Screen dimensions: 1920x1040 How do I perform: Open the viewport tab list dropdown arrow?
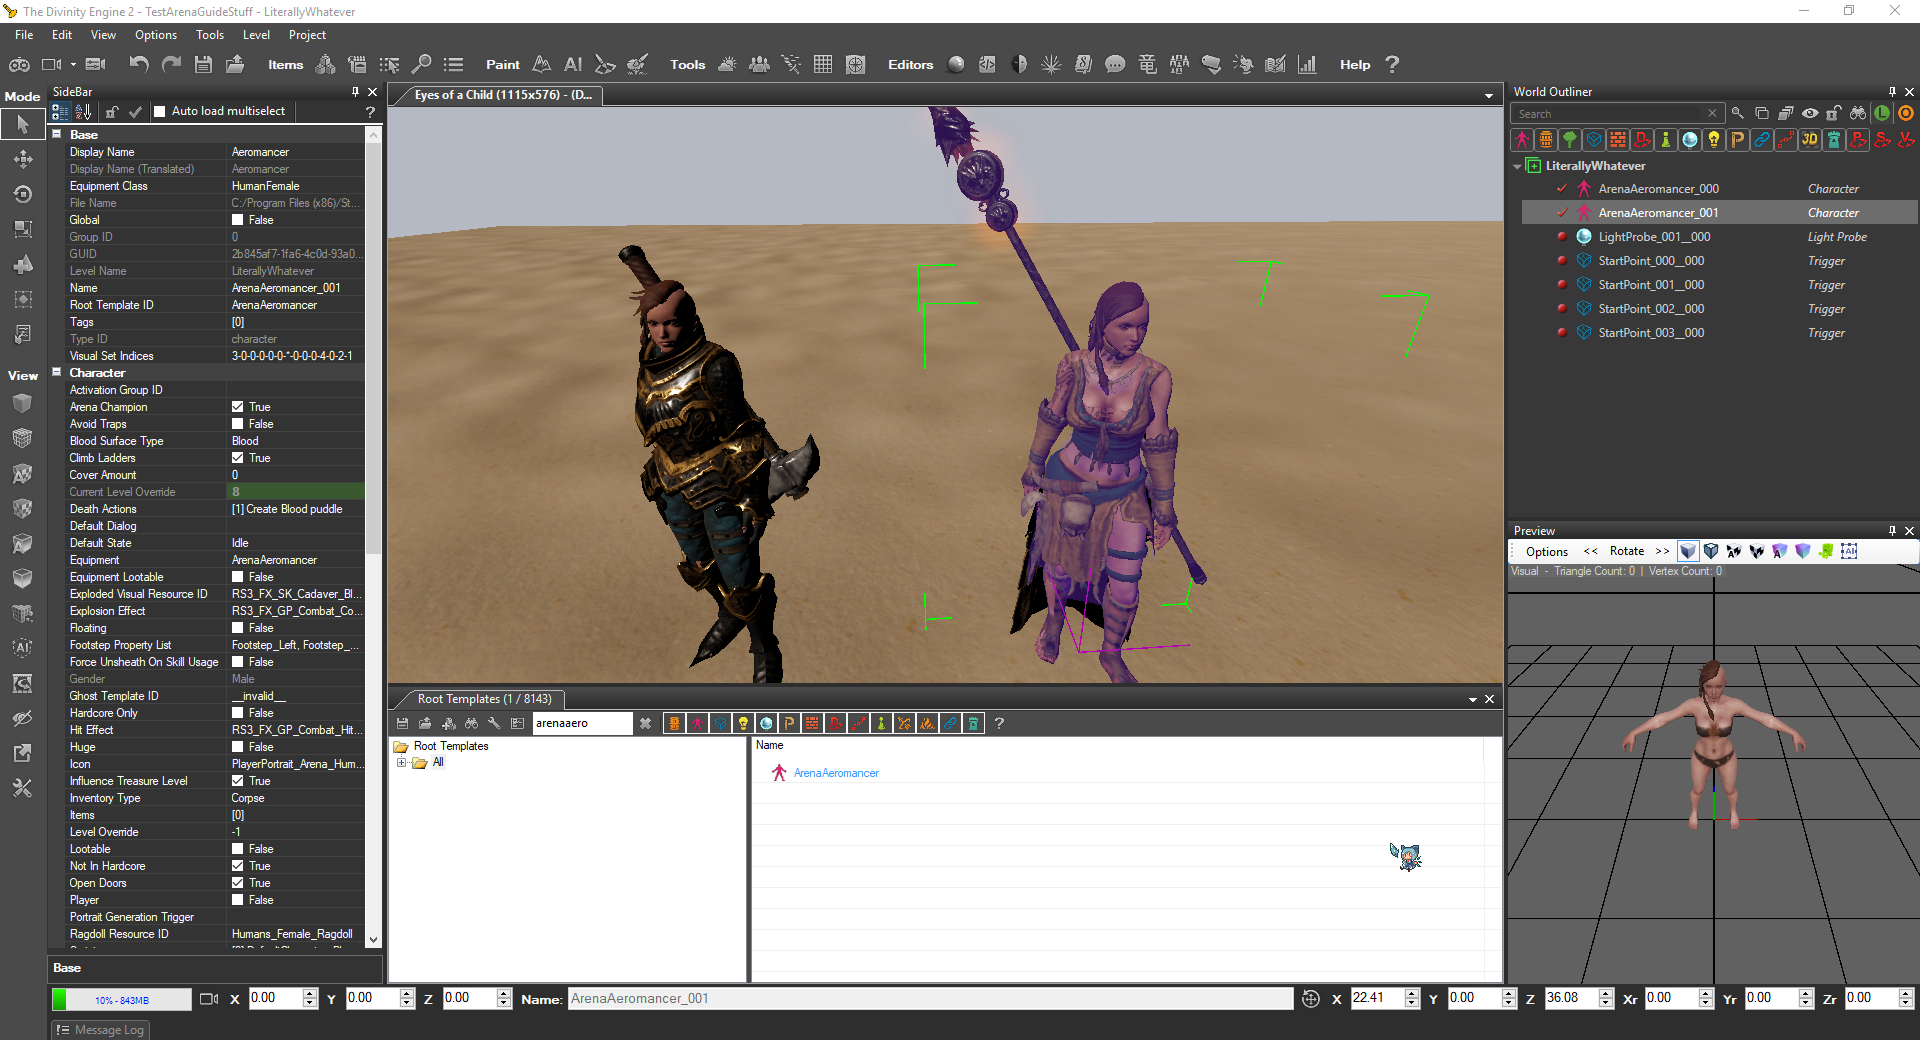tap(1489, 96)
